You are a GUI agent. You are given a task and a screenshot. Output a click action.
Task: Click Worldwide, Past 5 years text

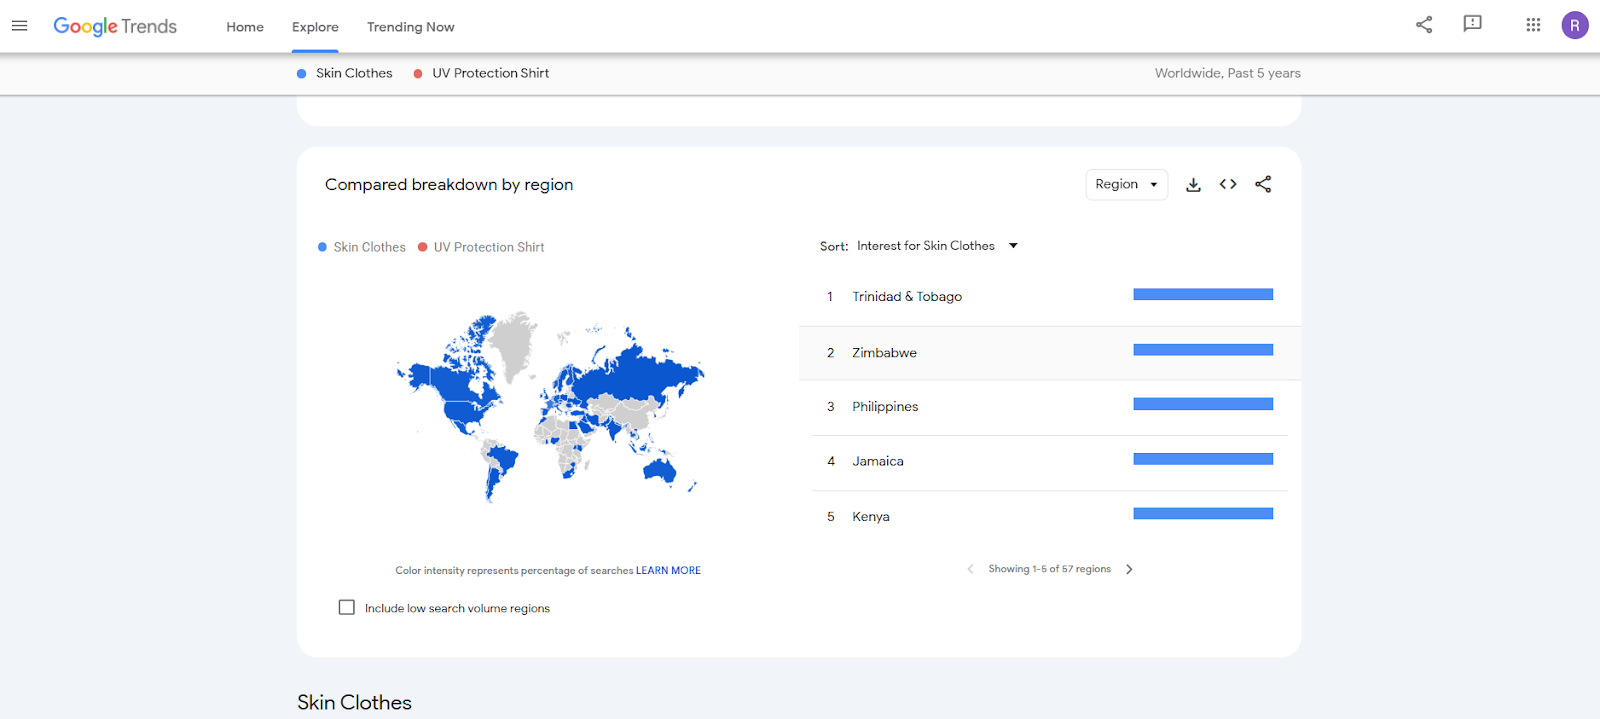(x=1228, y=74)
